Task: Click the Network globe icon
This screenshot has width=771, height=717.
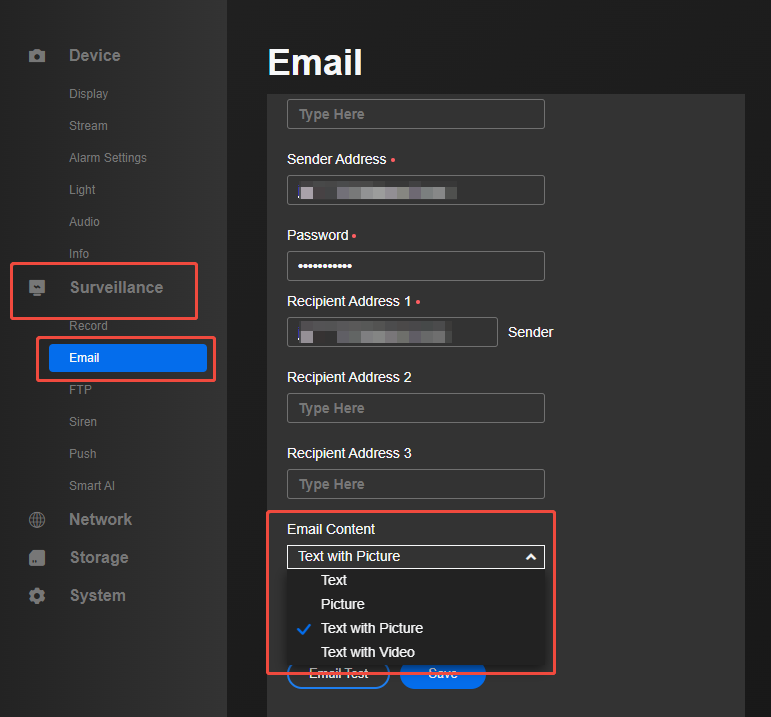Action: (x=37, y=520)
